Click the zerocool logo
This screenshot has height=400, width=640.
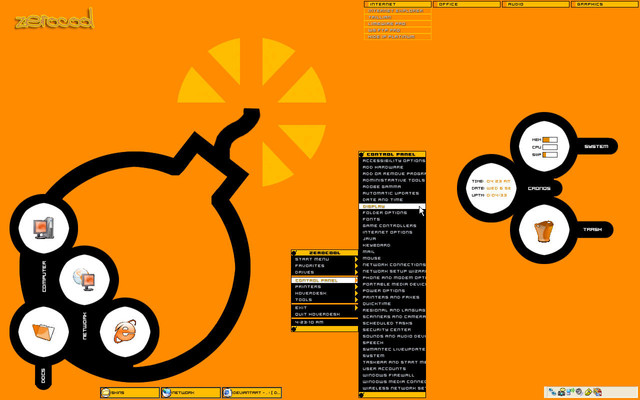click(55, 19)
